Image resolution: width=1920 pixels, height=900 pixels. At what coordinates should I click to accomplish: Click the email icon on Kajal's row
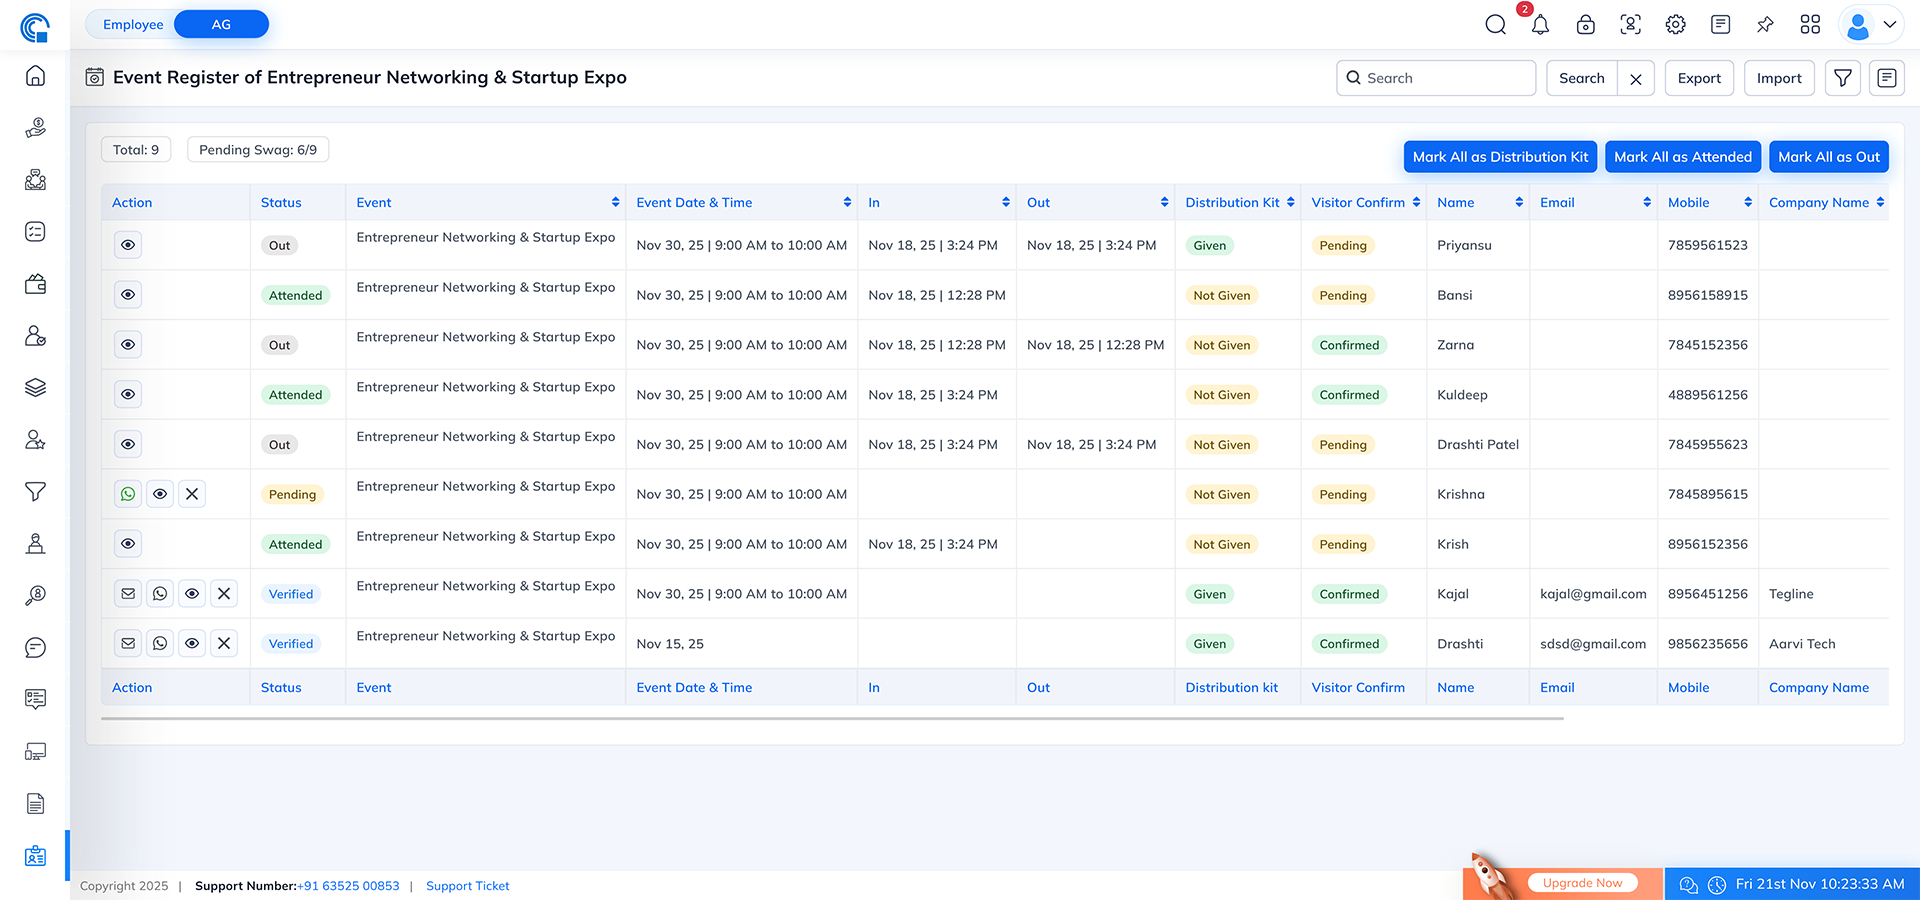tap(127, 593)
